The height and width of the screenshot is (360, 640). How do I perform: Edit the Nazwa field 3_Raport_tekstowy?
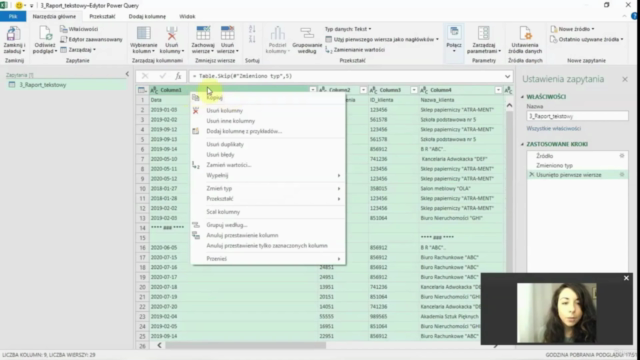(x=577, y=116)
